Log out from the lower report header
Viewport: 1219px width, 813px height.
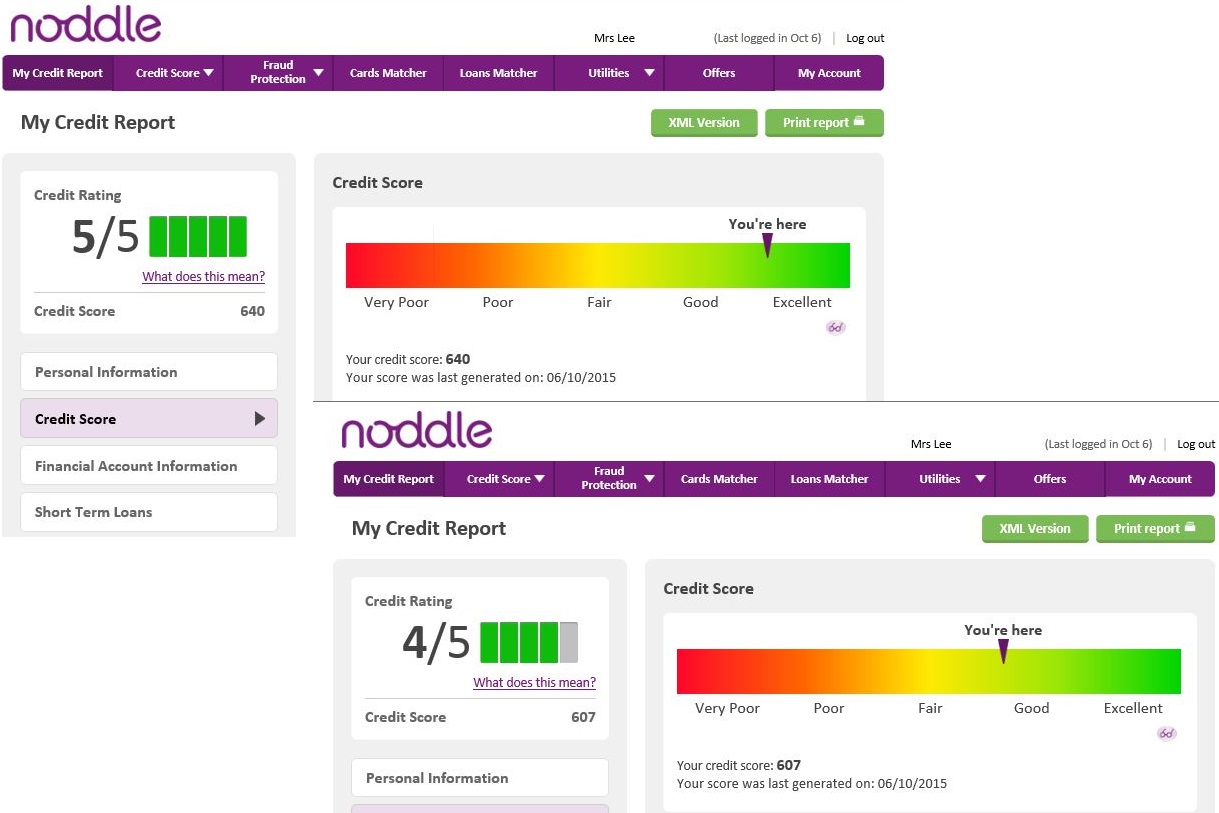click(x=1196, y=444)
